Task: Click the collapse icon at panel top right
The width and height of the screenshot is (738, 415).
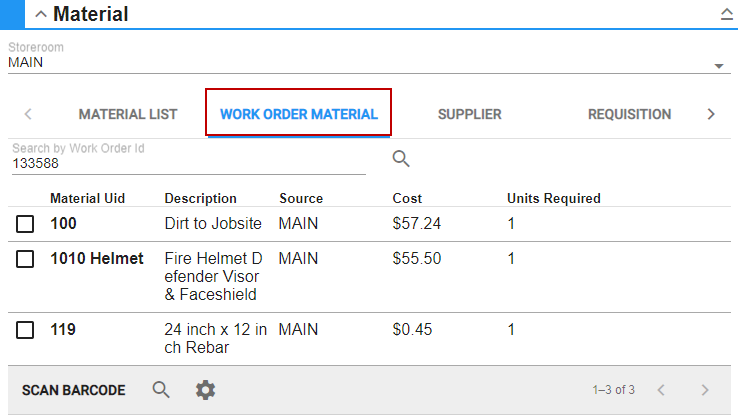Action: point(726,14)
